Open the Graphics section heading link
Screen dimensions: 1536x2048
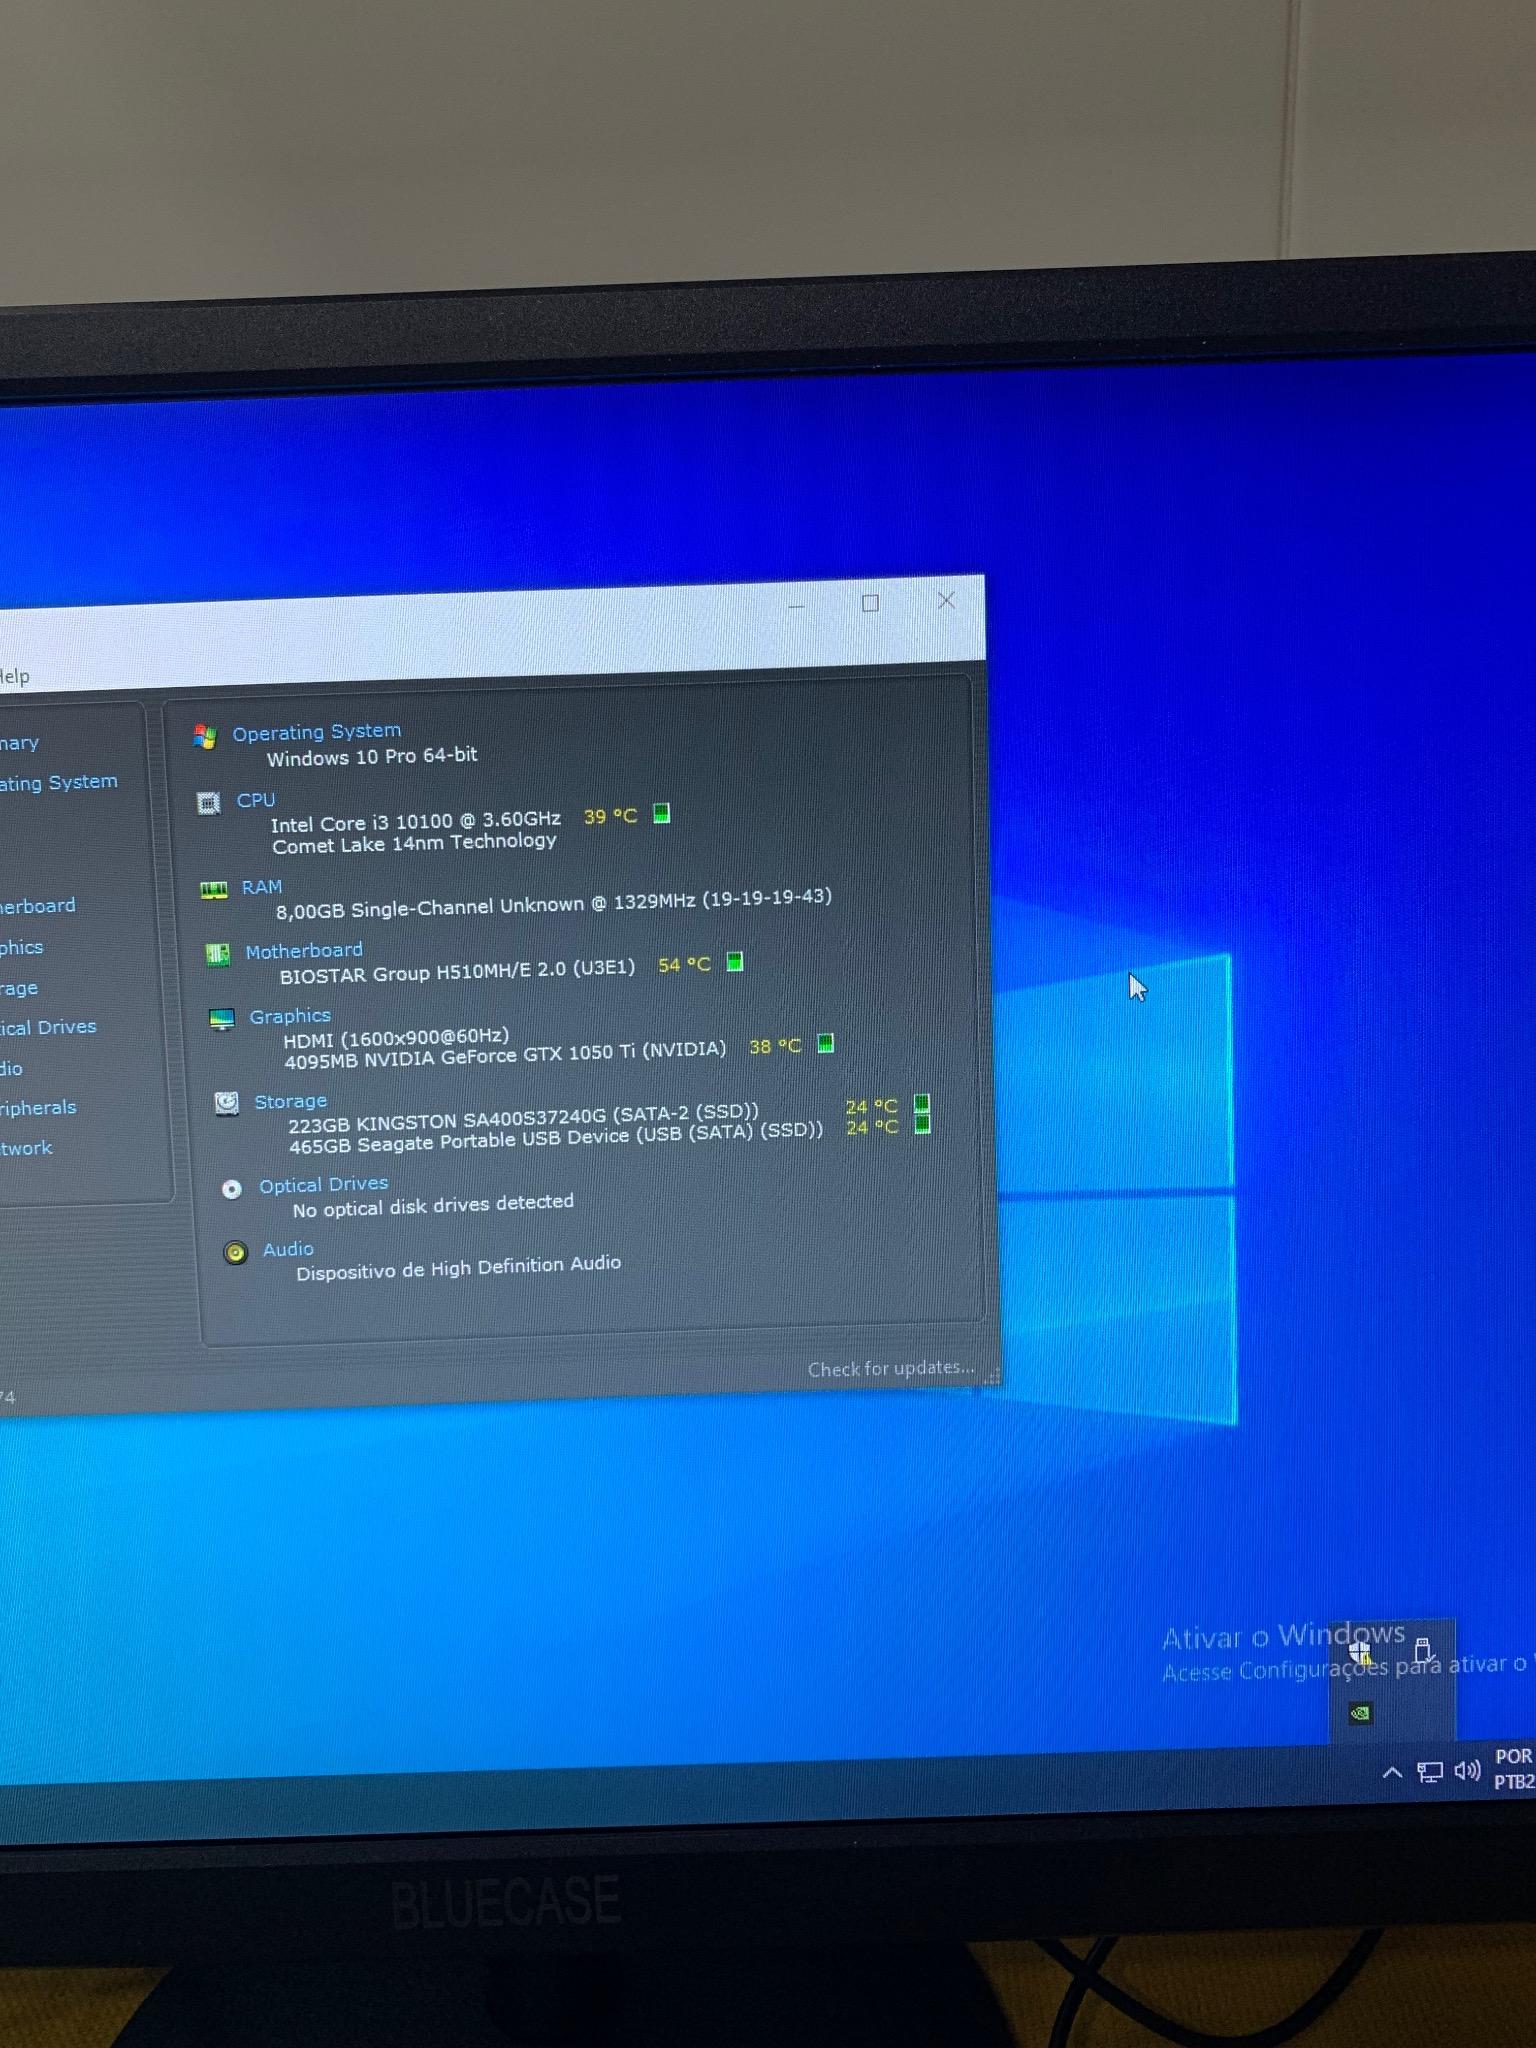(290, 1016)
